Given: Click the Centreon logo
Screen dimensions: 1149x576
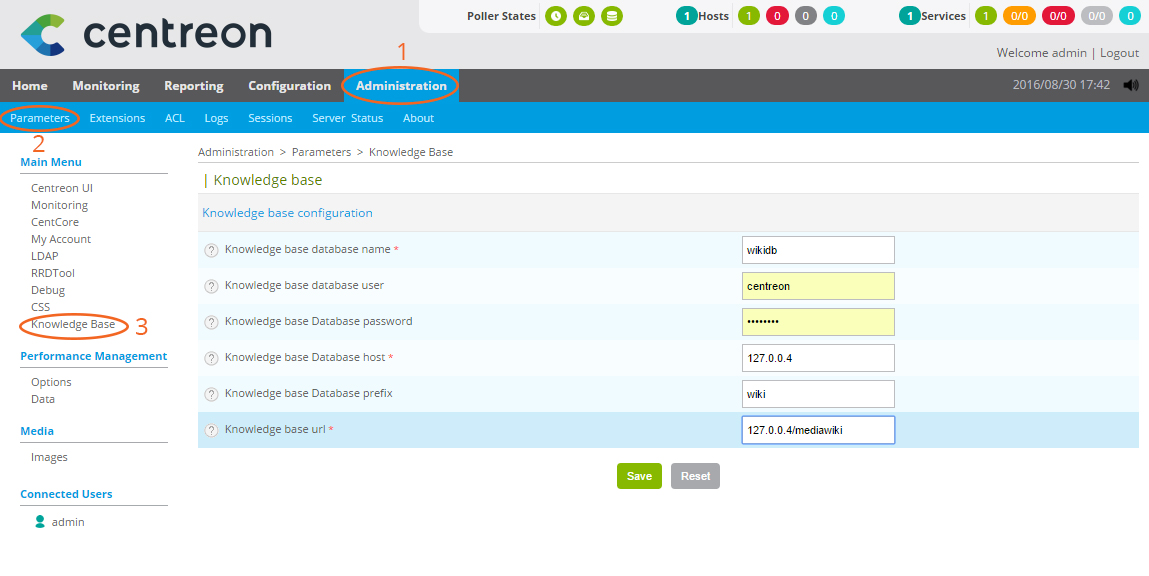Looking at the screenshot, I should click(146, 34).
